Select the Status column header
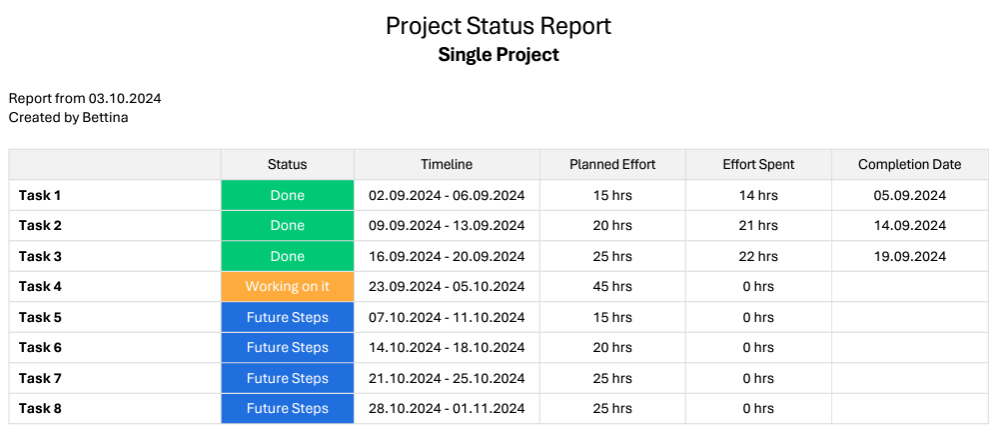This screenshot has width=996, height=434. (287, 164)
